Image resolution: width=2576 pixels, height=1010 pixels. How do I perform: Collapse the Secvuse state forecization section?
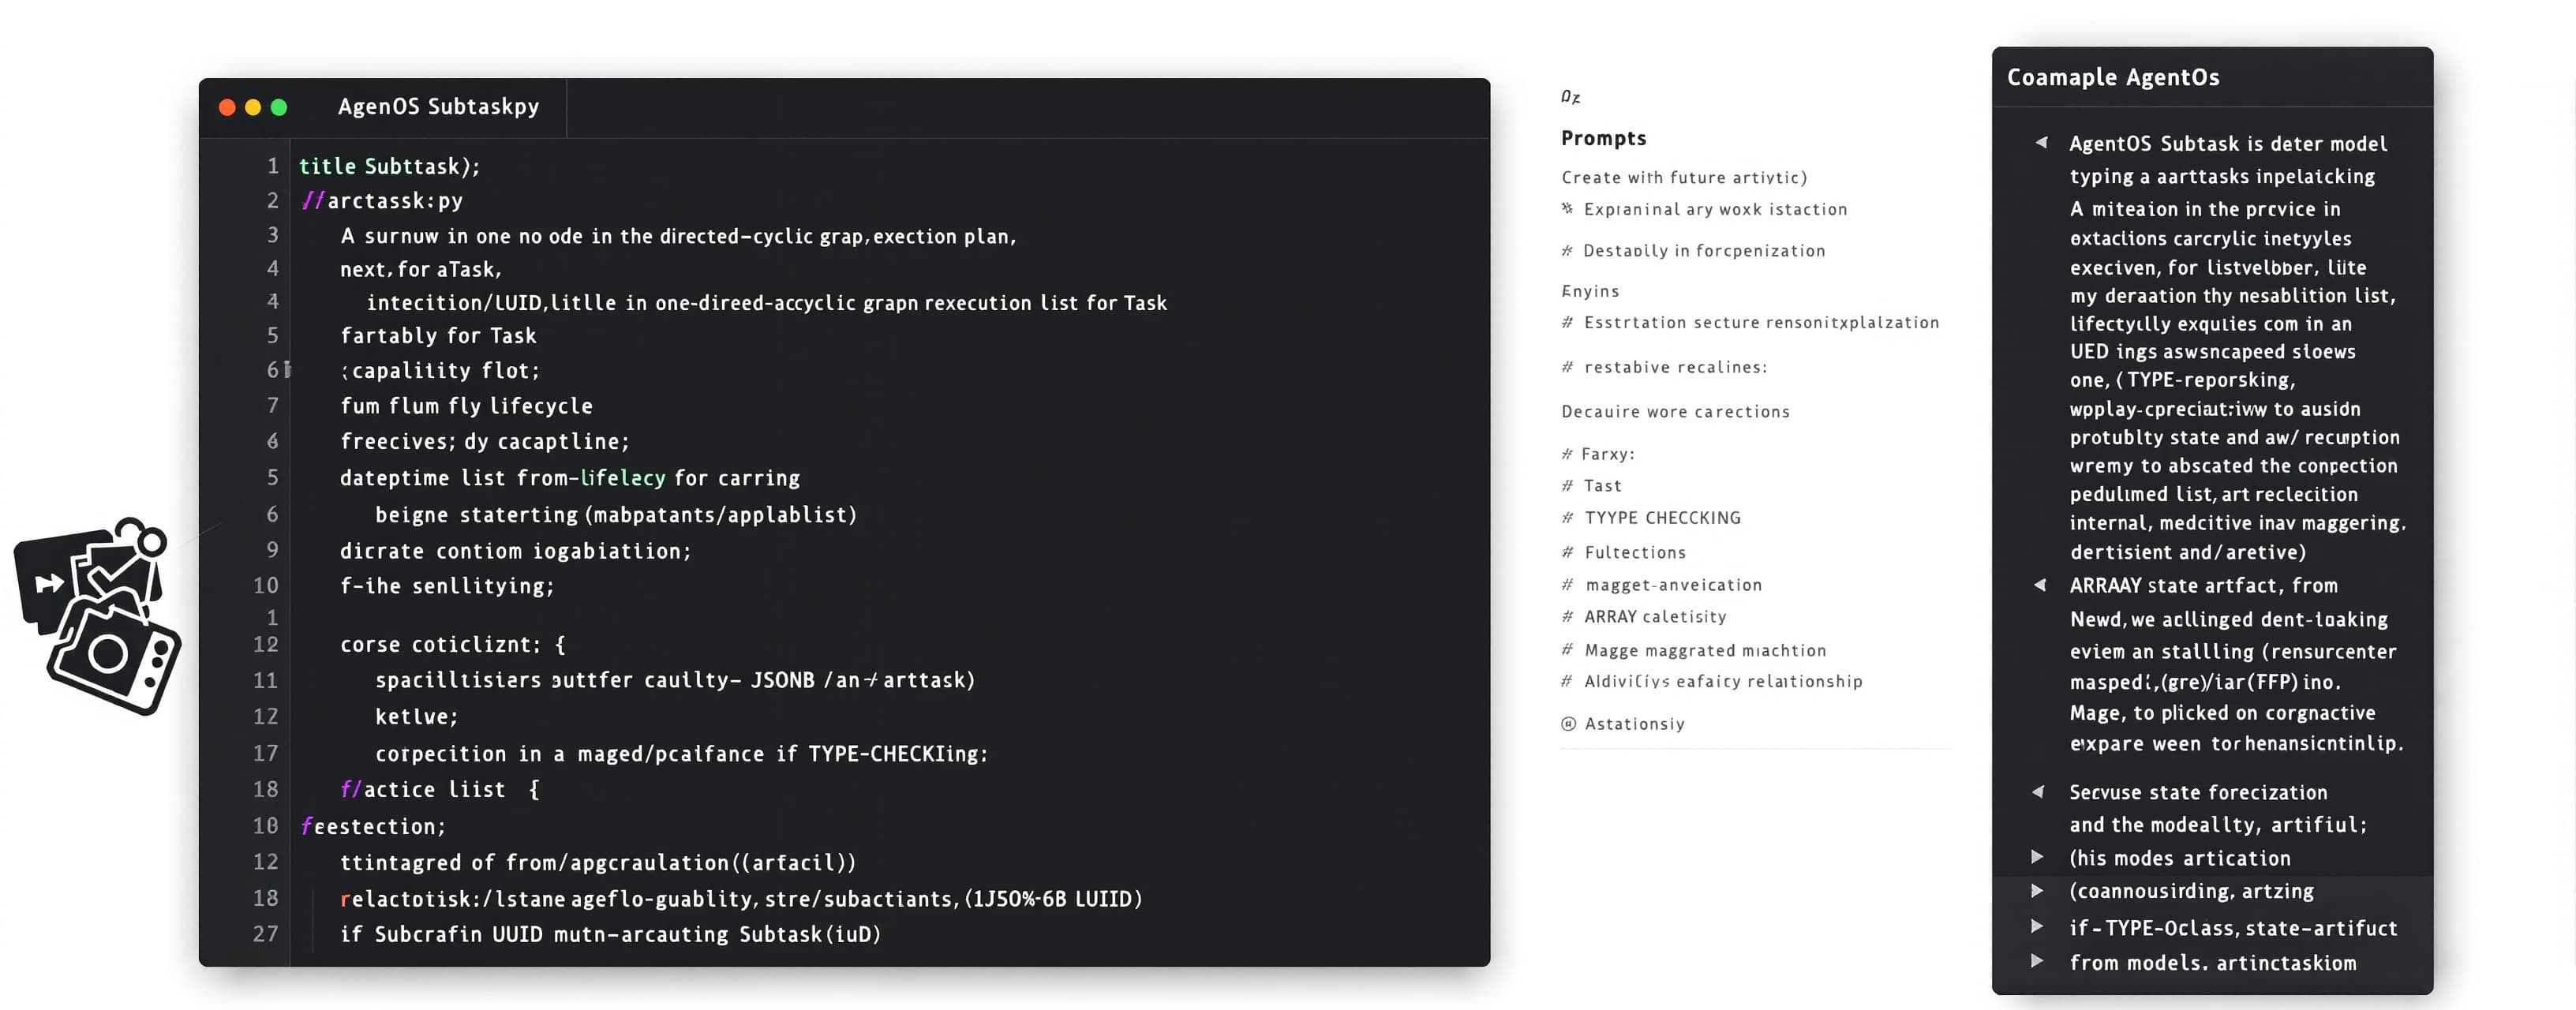click(2038, 792)
